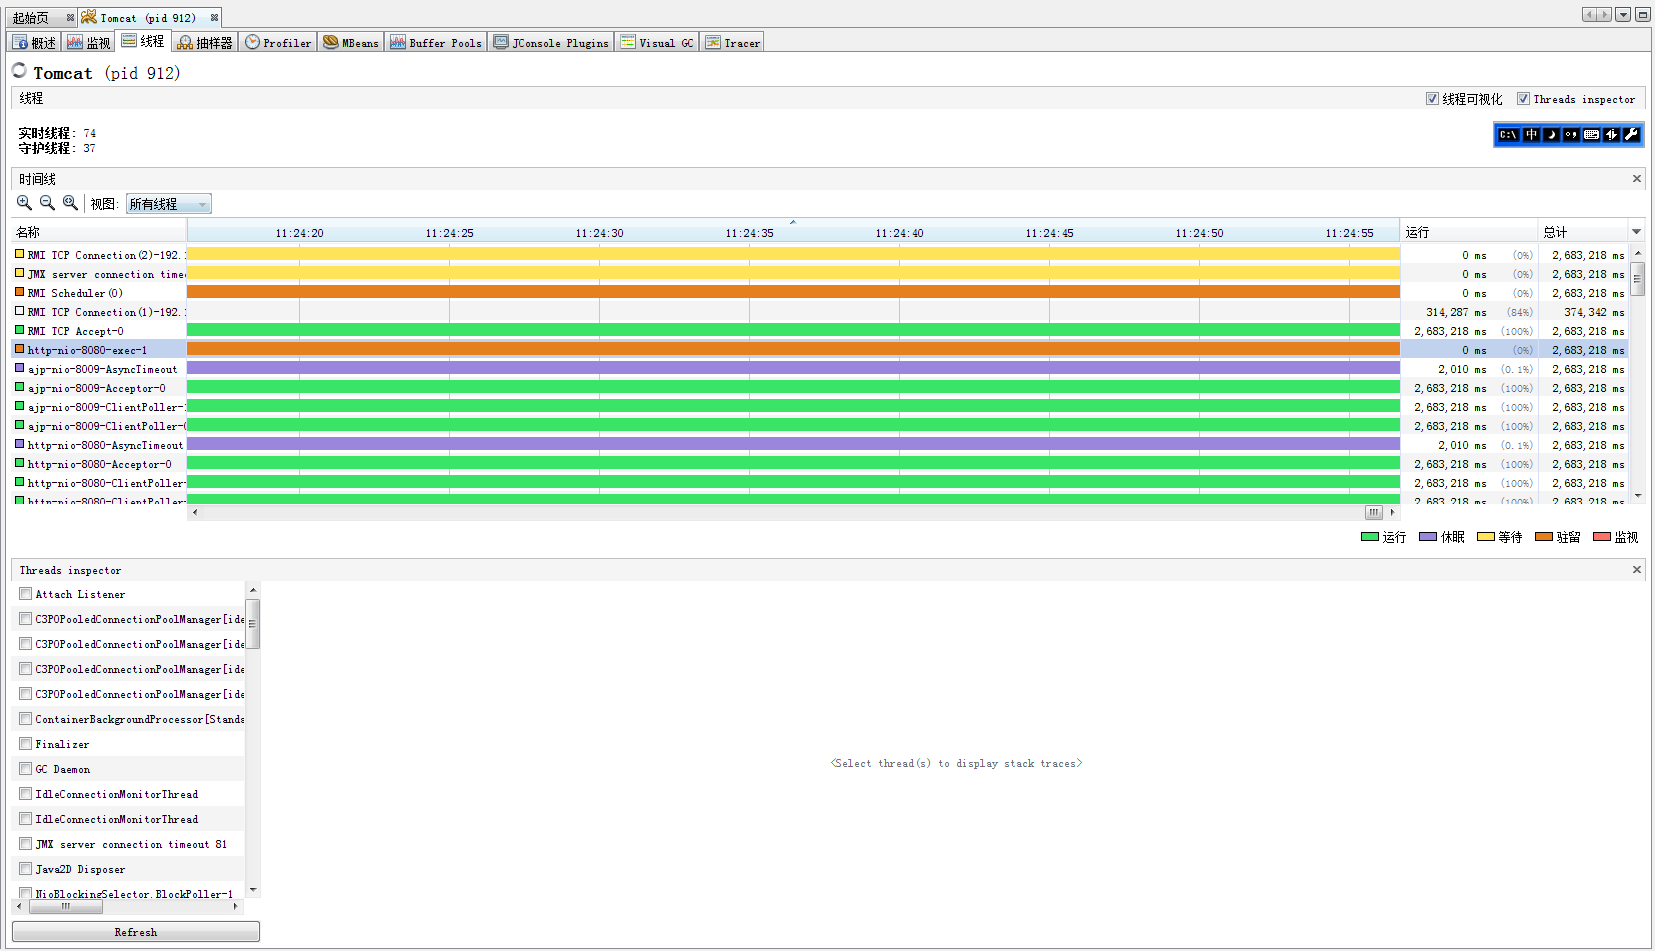1655x951 pixels.
Task: Check the Attach Listener thread
Action: tap(26, 594)
